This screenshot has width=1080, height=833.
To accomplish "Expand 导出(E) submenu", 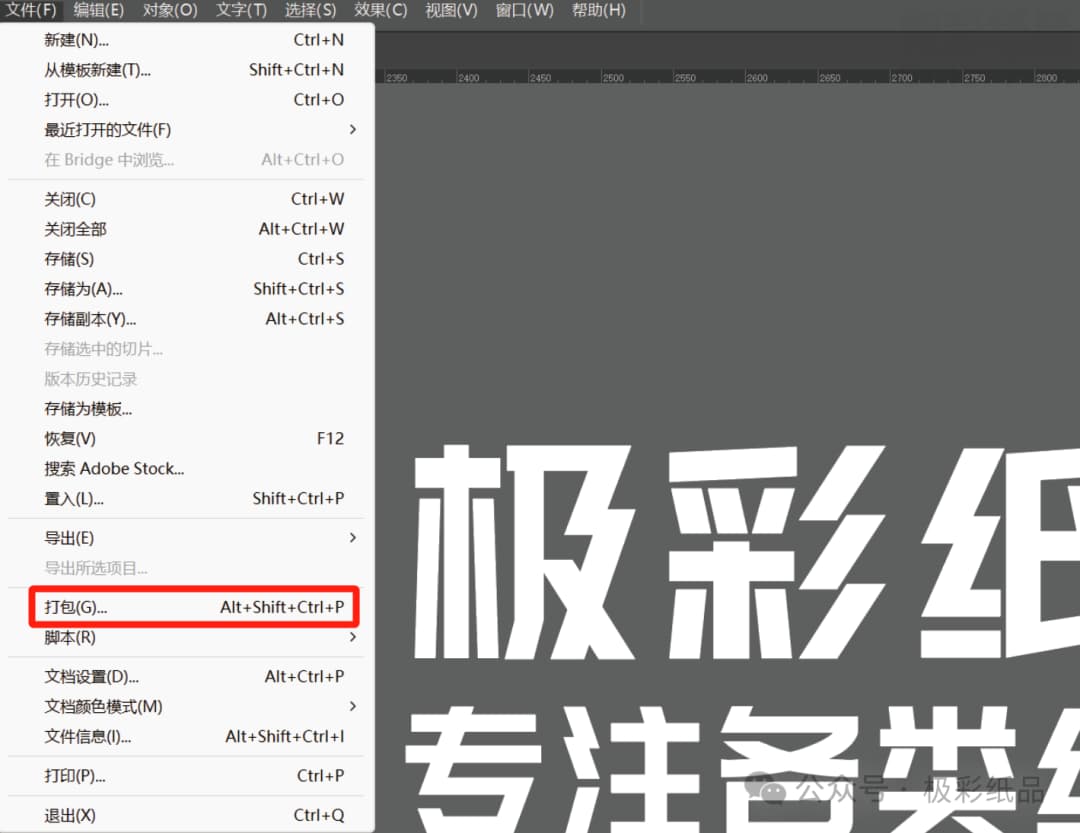I will [x=187, y=538].
